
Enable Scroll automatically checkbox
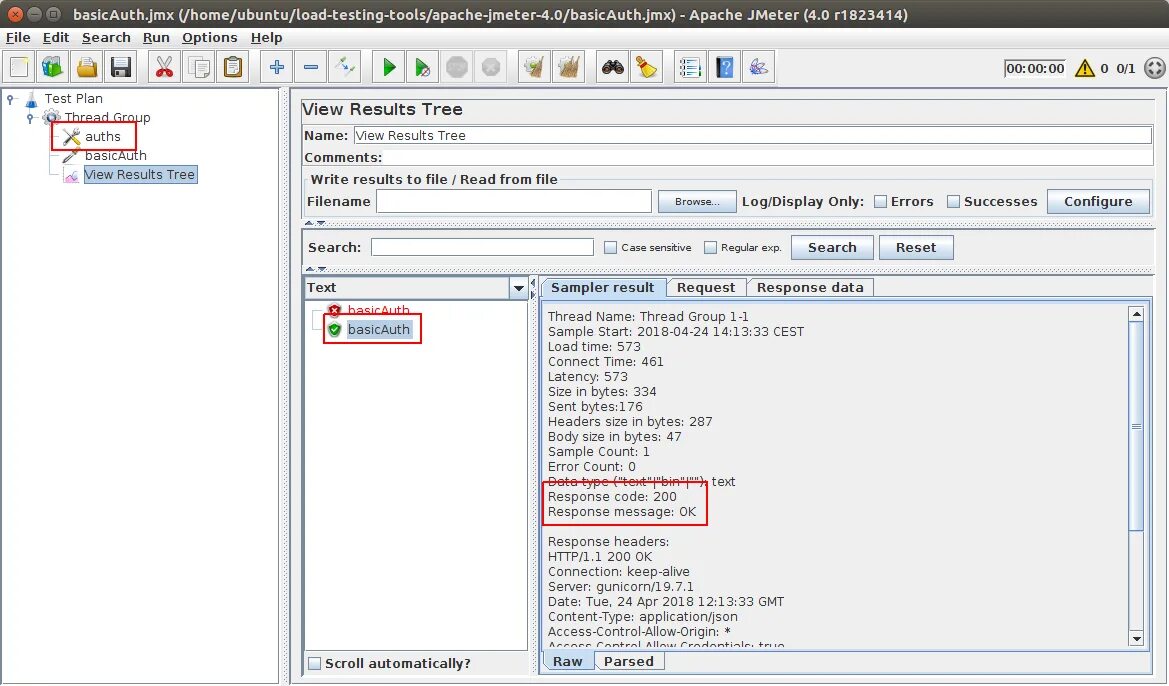click(315, 664)
